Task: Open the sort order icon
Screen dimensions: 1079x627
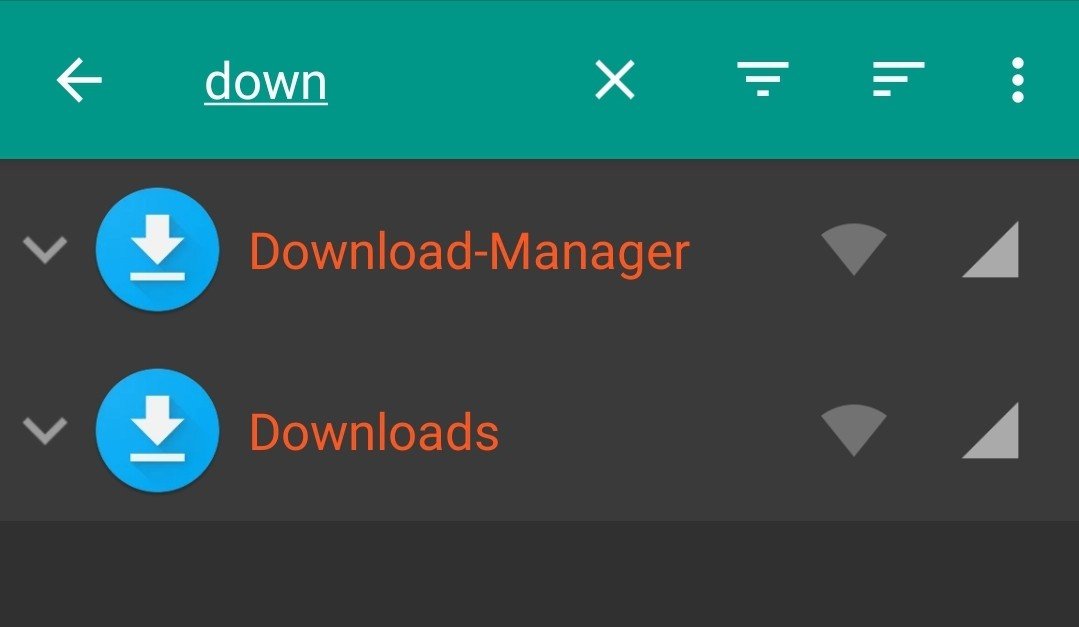Action: coord(898,79)
